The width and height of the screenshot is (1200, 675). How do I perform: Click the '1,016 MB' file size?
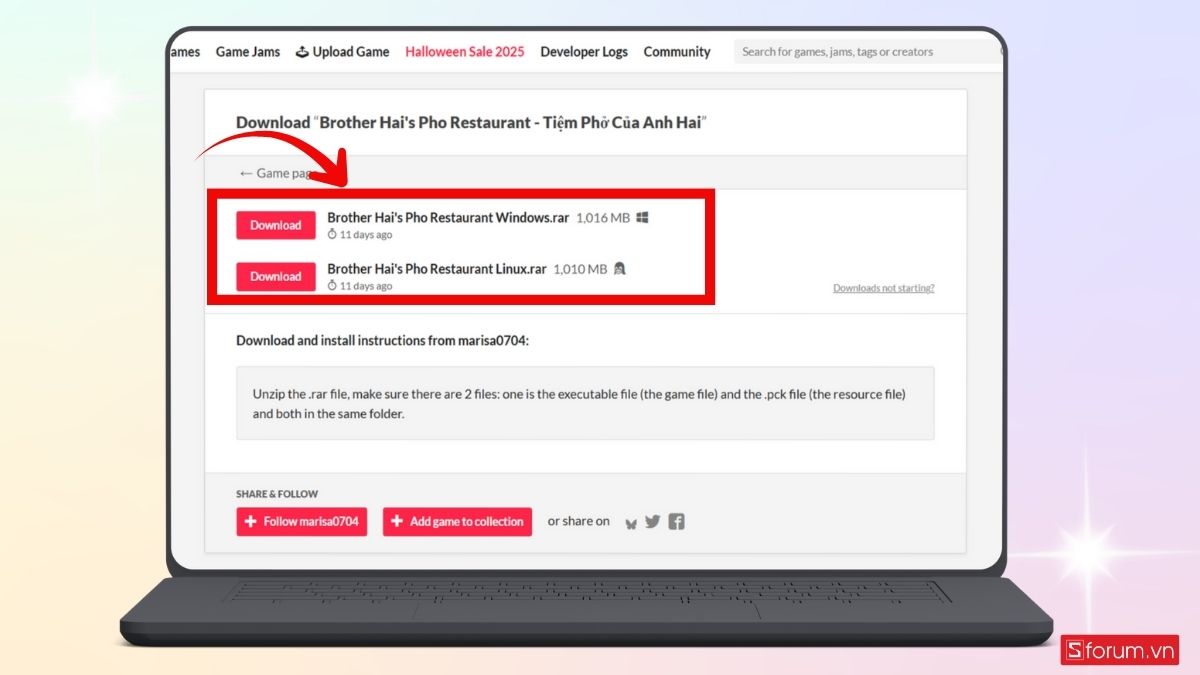click(x=603, y=218)
